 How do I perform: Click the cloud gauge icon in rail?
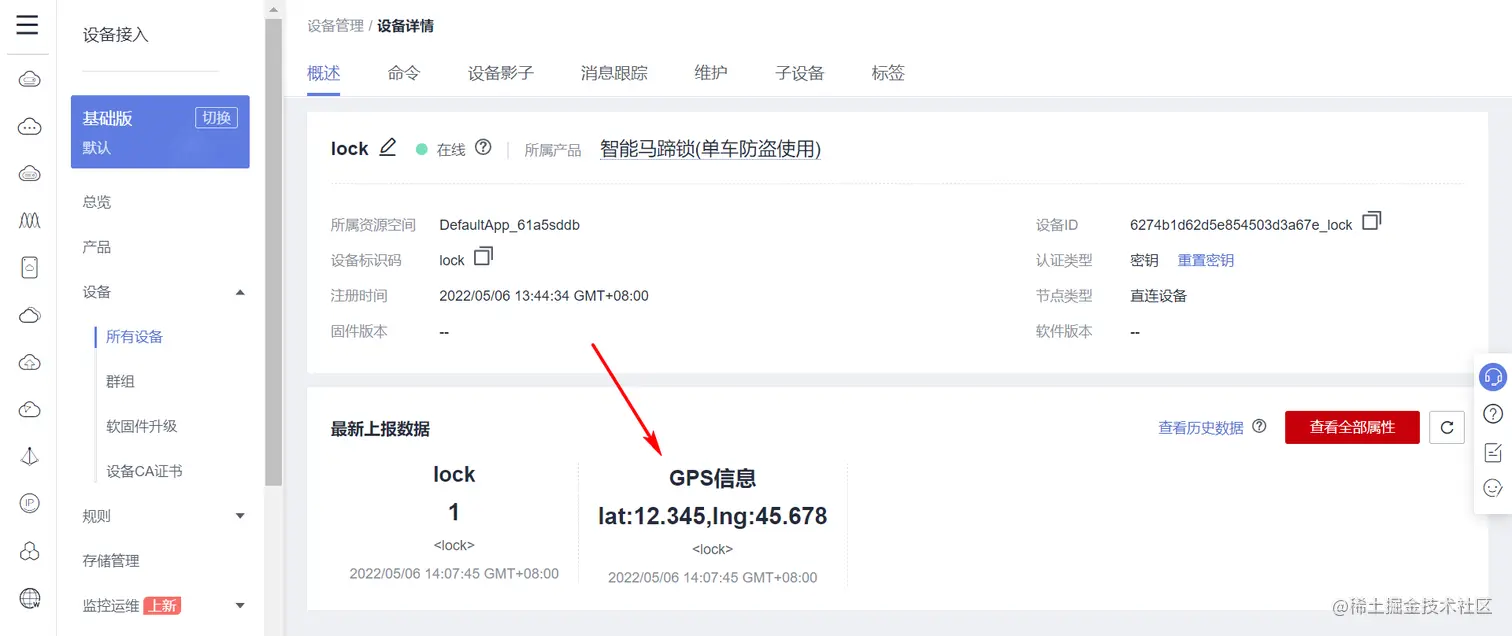(30, 409)
